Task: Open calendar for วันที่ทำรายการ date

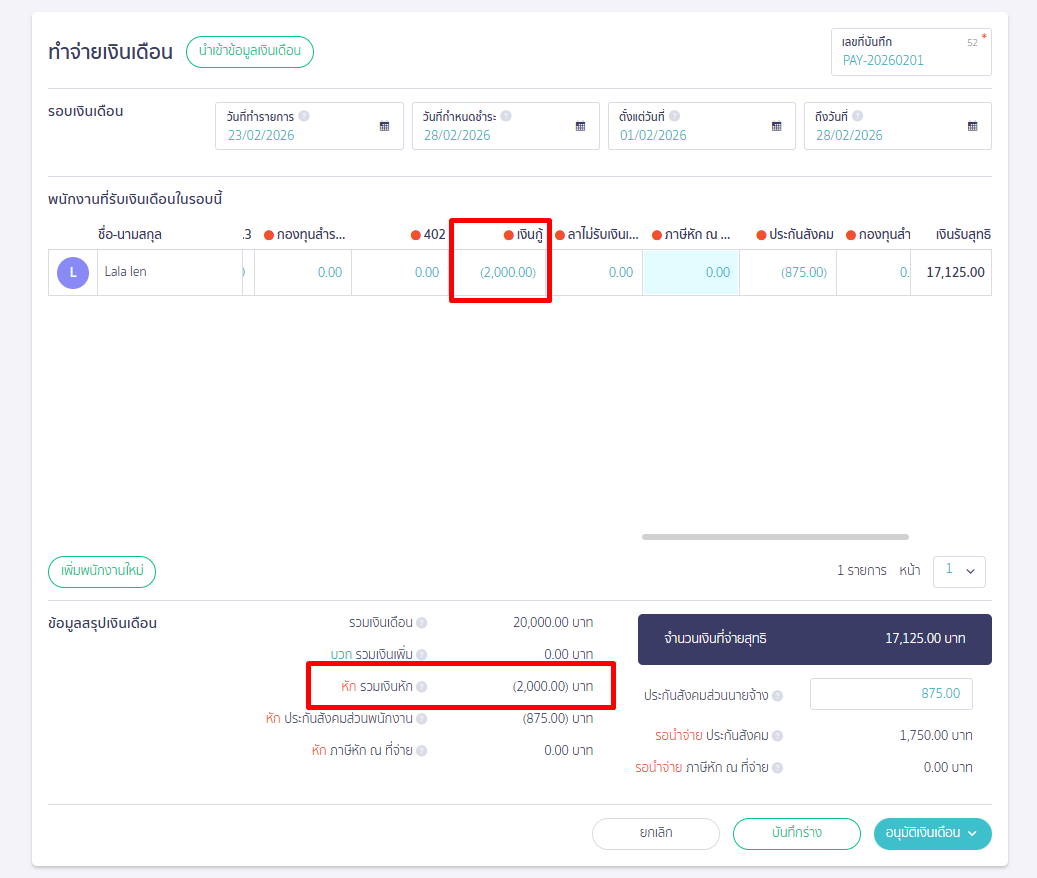Action: pyautogui.click(x=384, y=127)
